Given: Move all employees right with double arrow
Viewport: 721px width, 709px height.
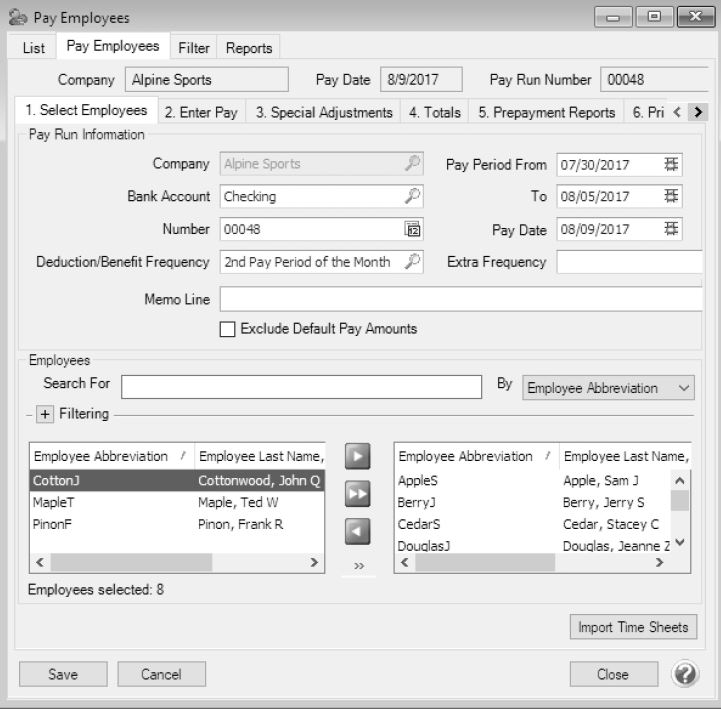Looking at the screenshot, I should [x=357, y=494].
